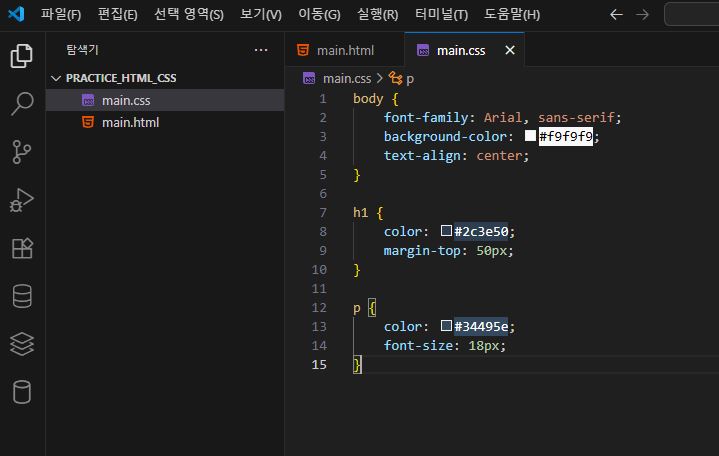Image resolution: width=719 pixels, height=456 pixels.
Task: Click the #2c3e50 color swatch
Action: [447, 232]
